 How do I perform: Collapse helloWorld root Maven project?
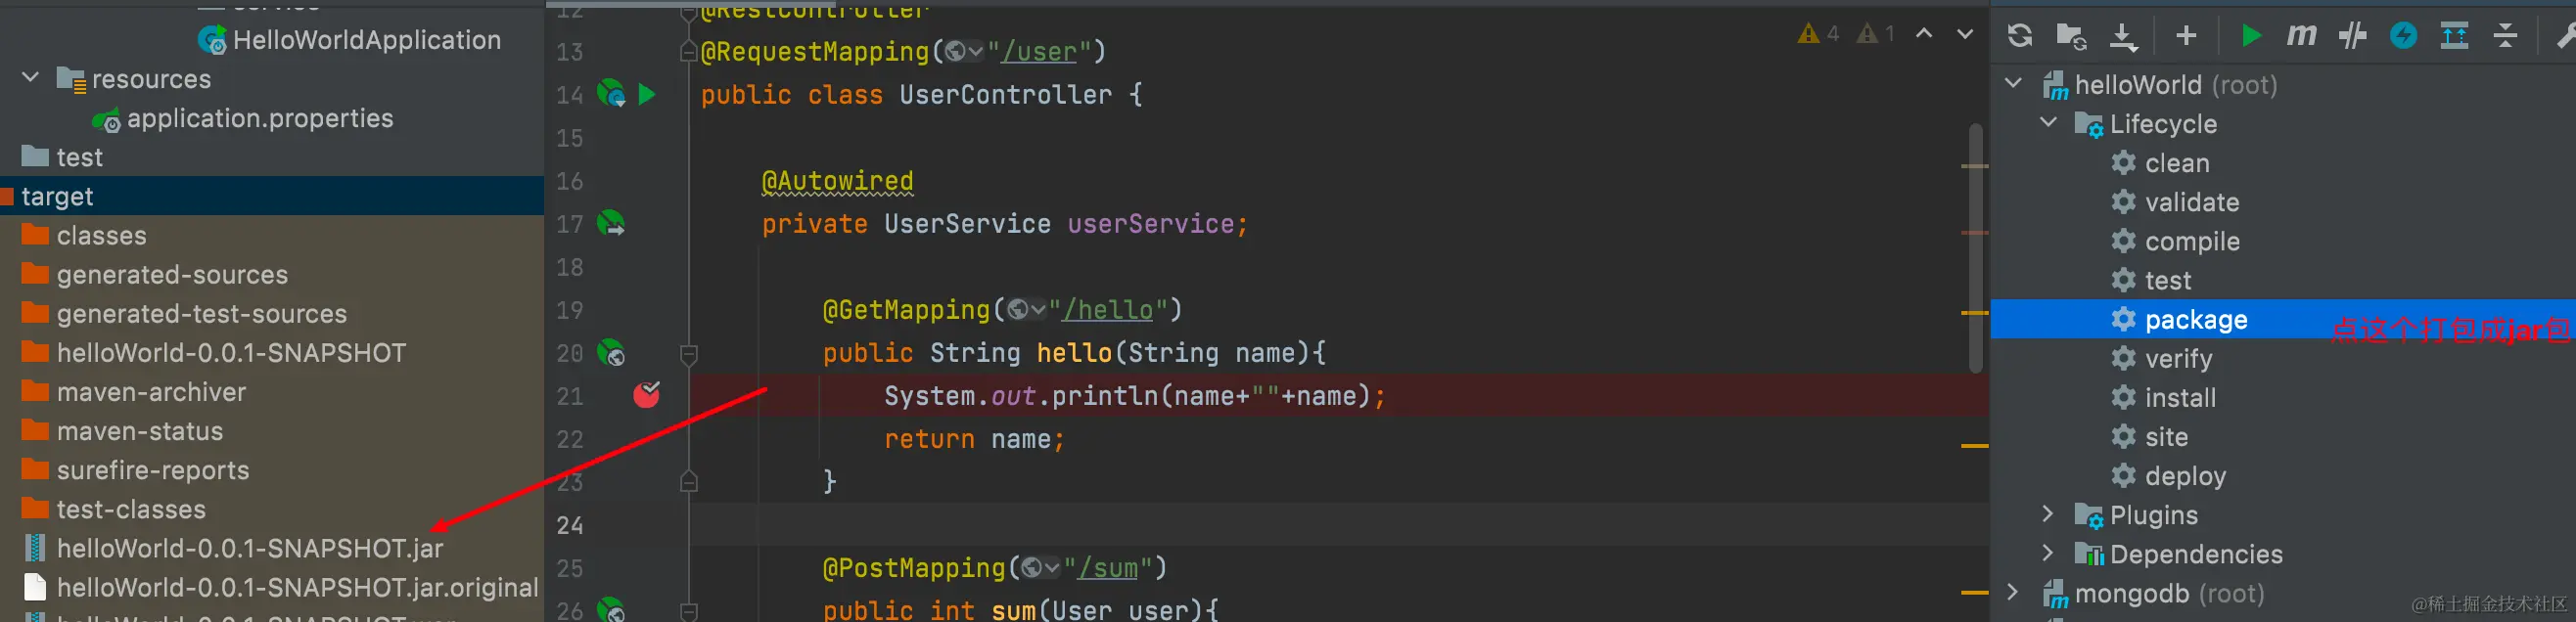2014,83
